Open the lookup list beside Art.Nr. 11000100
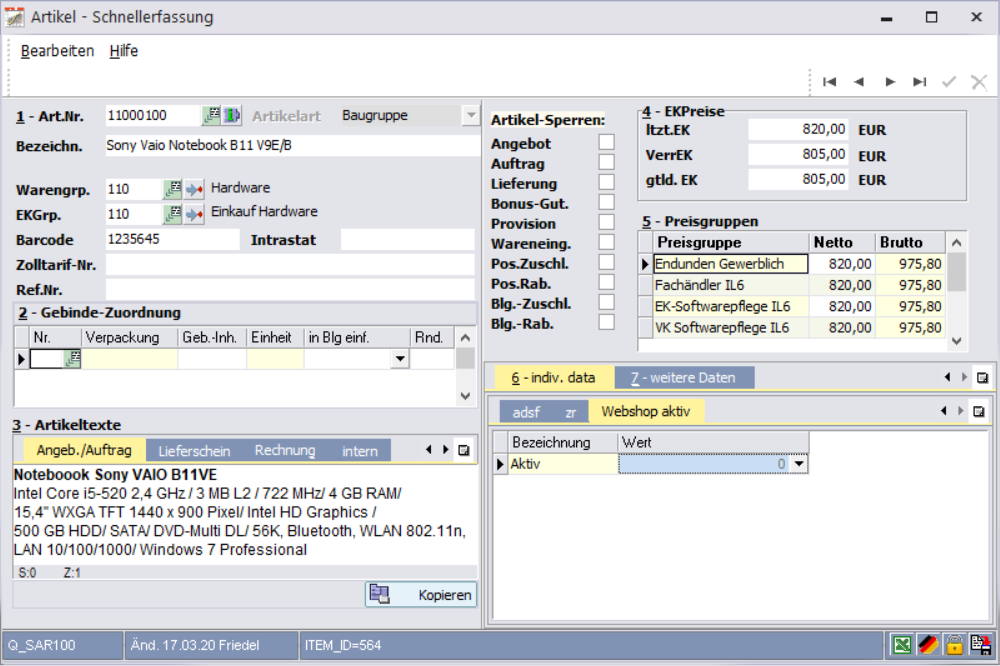1000x666 pixels. point(211,115)
